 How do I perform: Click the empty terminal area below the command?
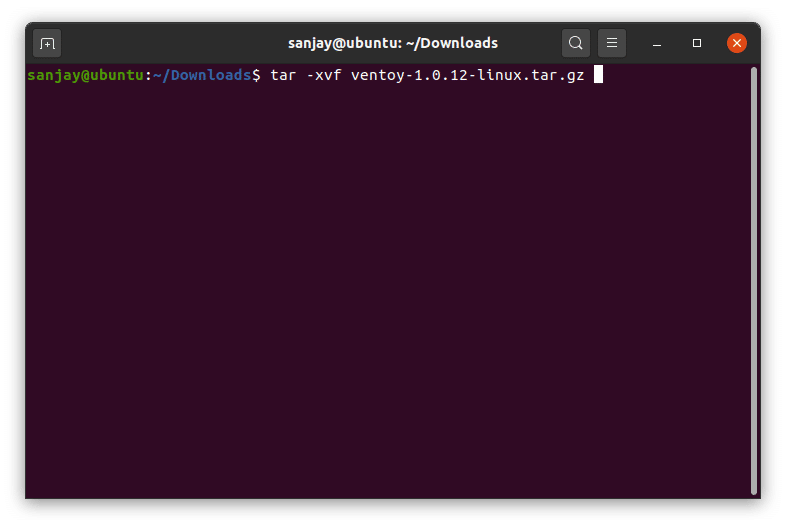coord(390,300)
